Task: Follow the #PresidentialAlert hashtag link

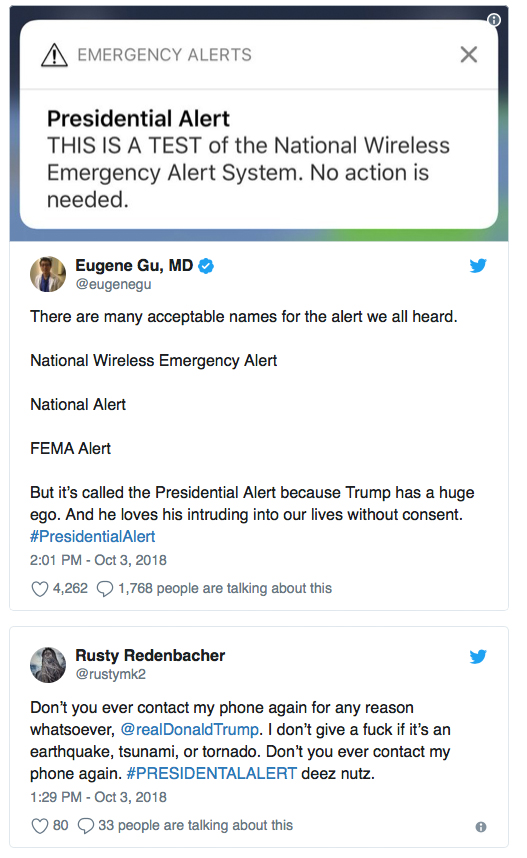Action: pos(92,536)
